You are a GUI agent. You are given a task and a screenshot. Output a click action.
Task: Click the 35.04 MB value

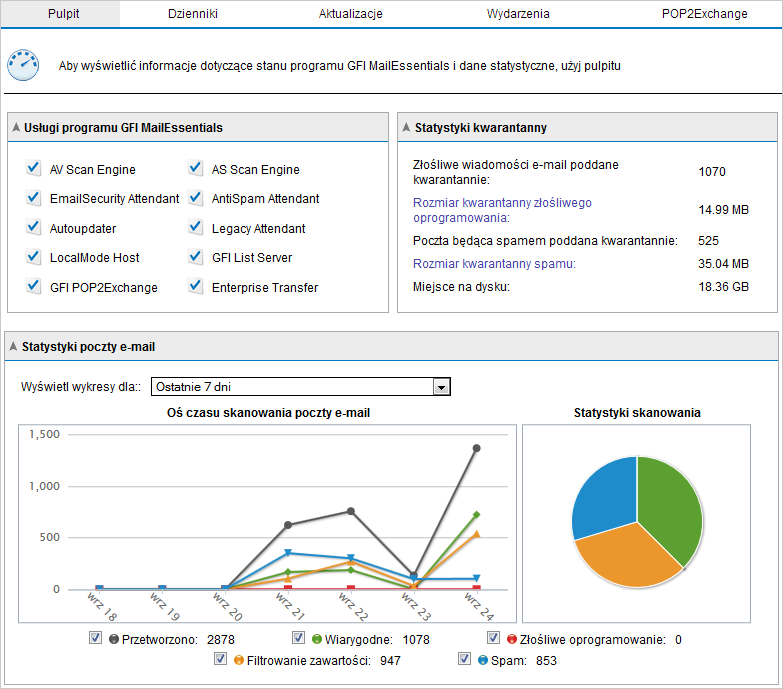pyautogui.click(x=724, y=264)
